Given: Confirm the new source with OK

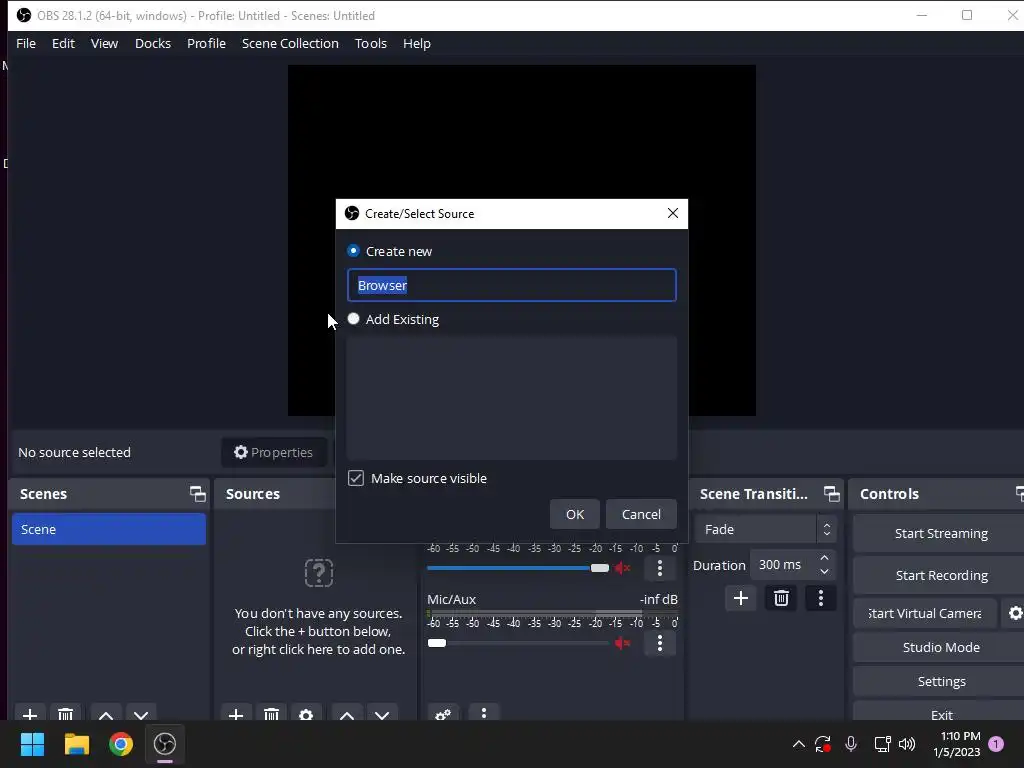Looking at the screenshot, I should point(575,514).
